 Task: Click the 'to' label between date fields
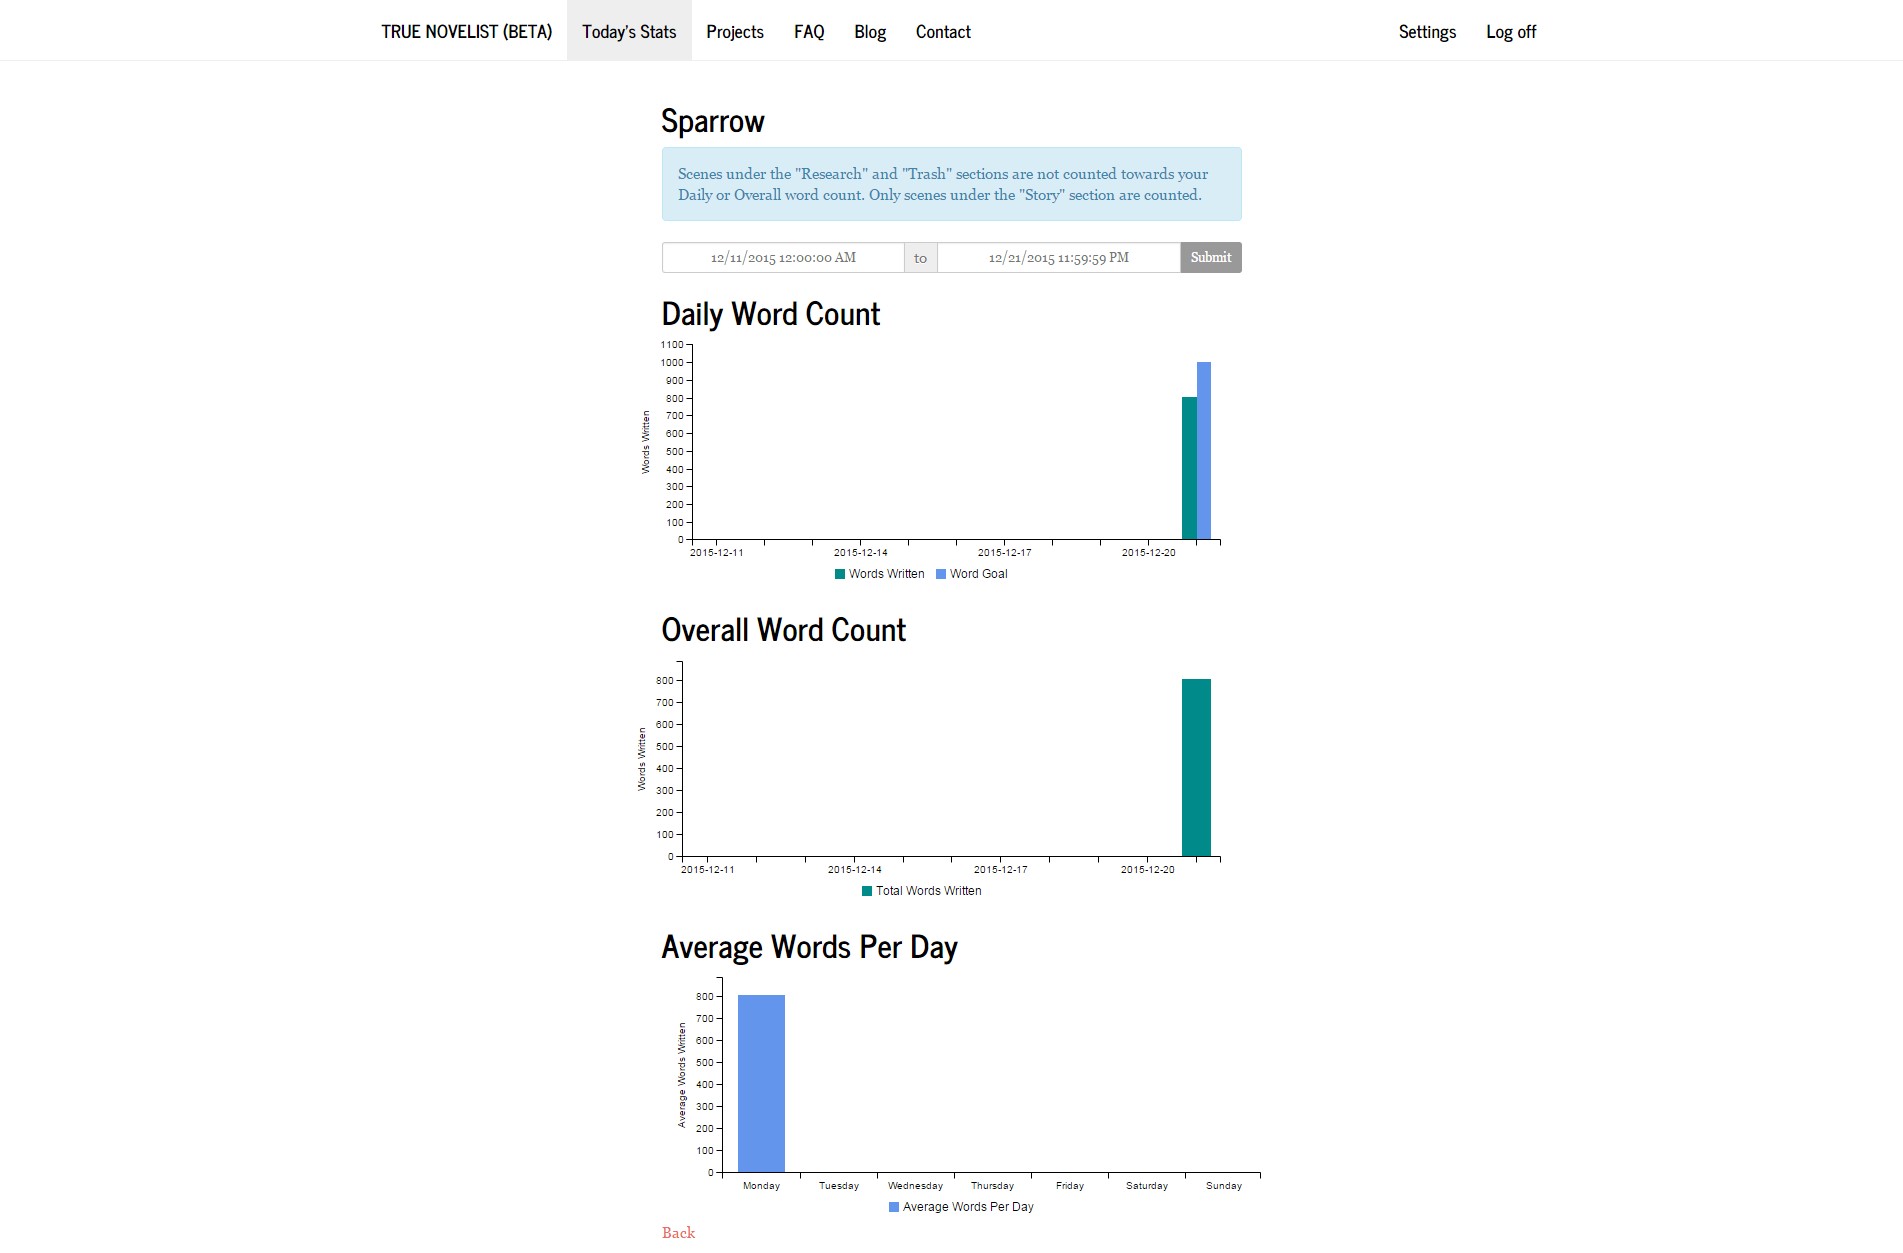pos(921,258)
